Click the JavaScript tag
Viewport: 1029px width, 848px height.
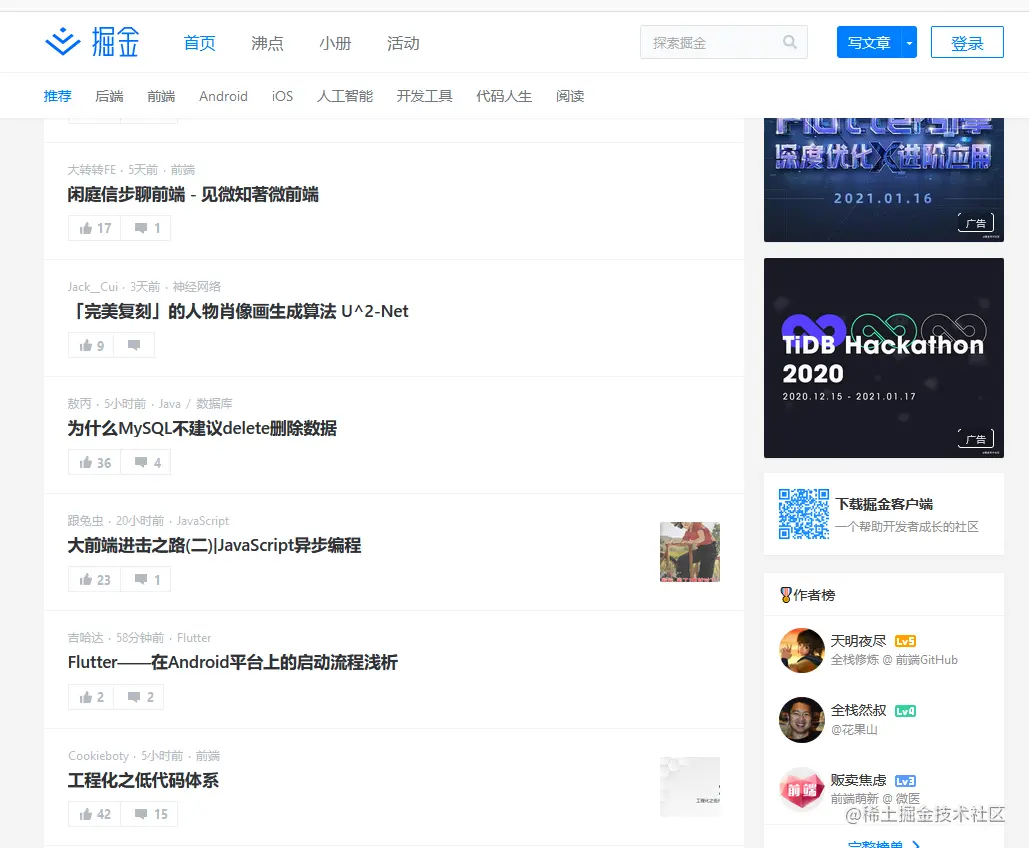coord(203,521)
